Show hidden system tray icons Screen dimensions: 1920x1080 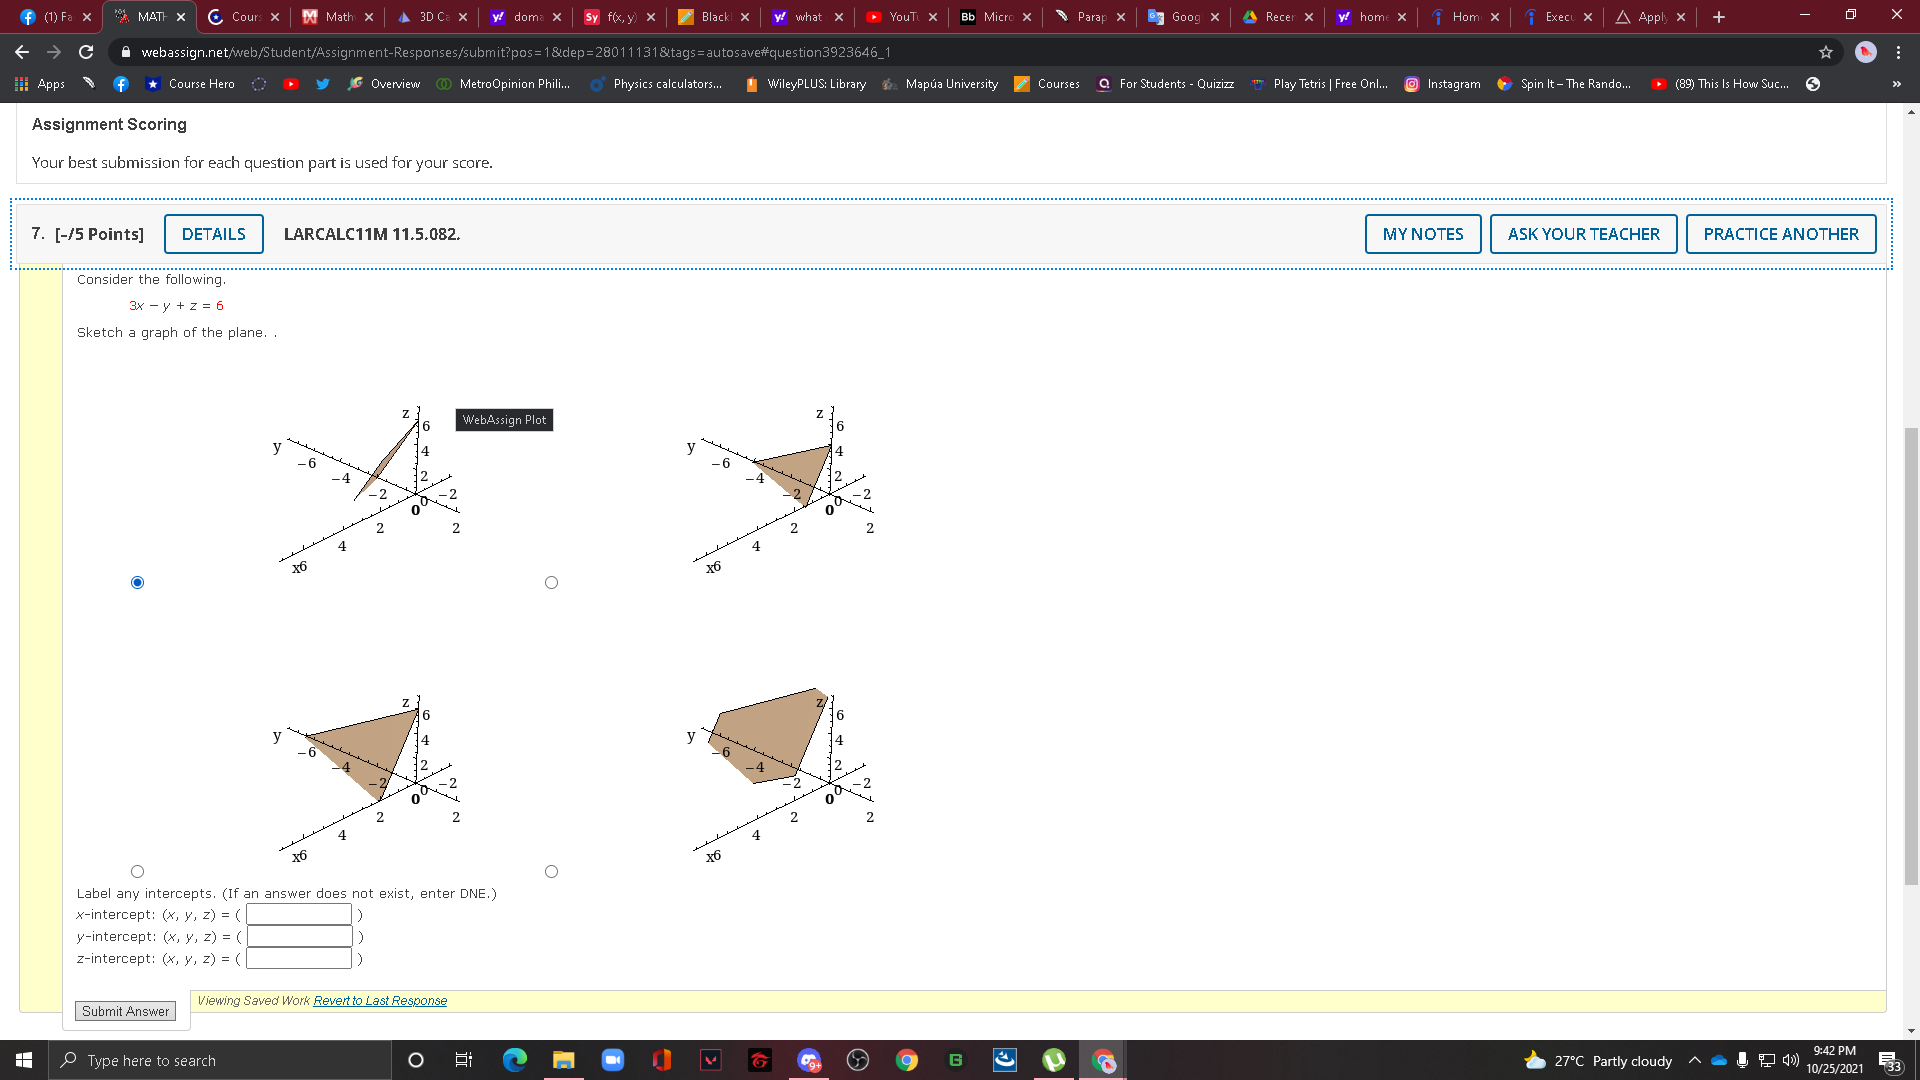[1695, 1060]
